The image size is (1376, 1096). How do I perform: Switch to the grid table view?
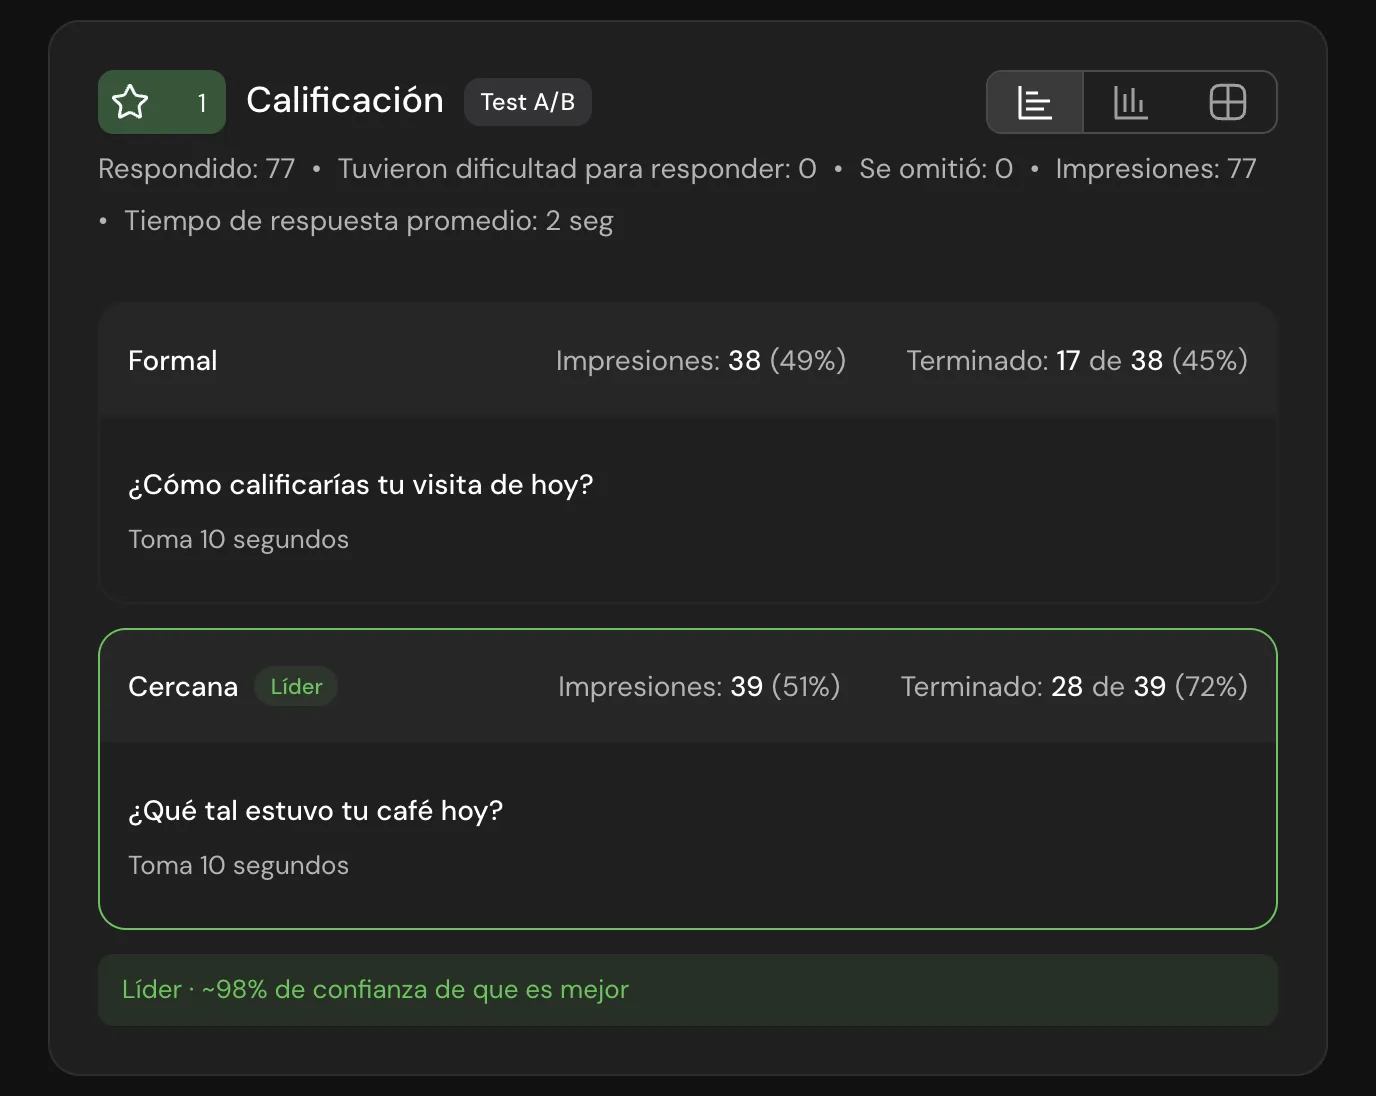(x=1227, y=102)
